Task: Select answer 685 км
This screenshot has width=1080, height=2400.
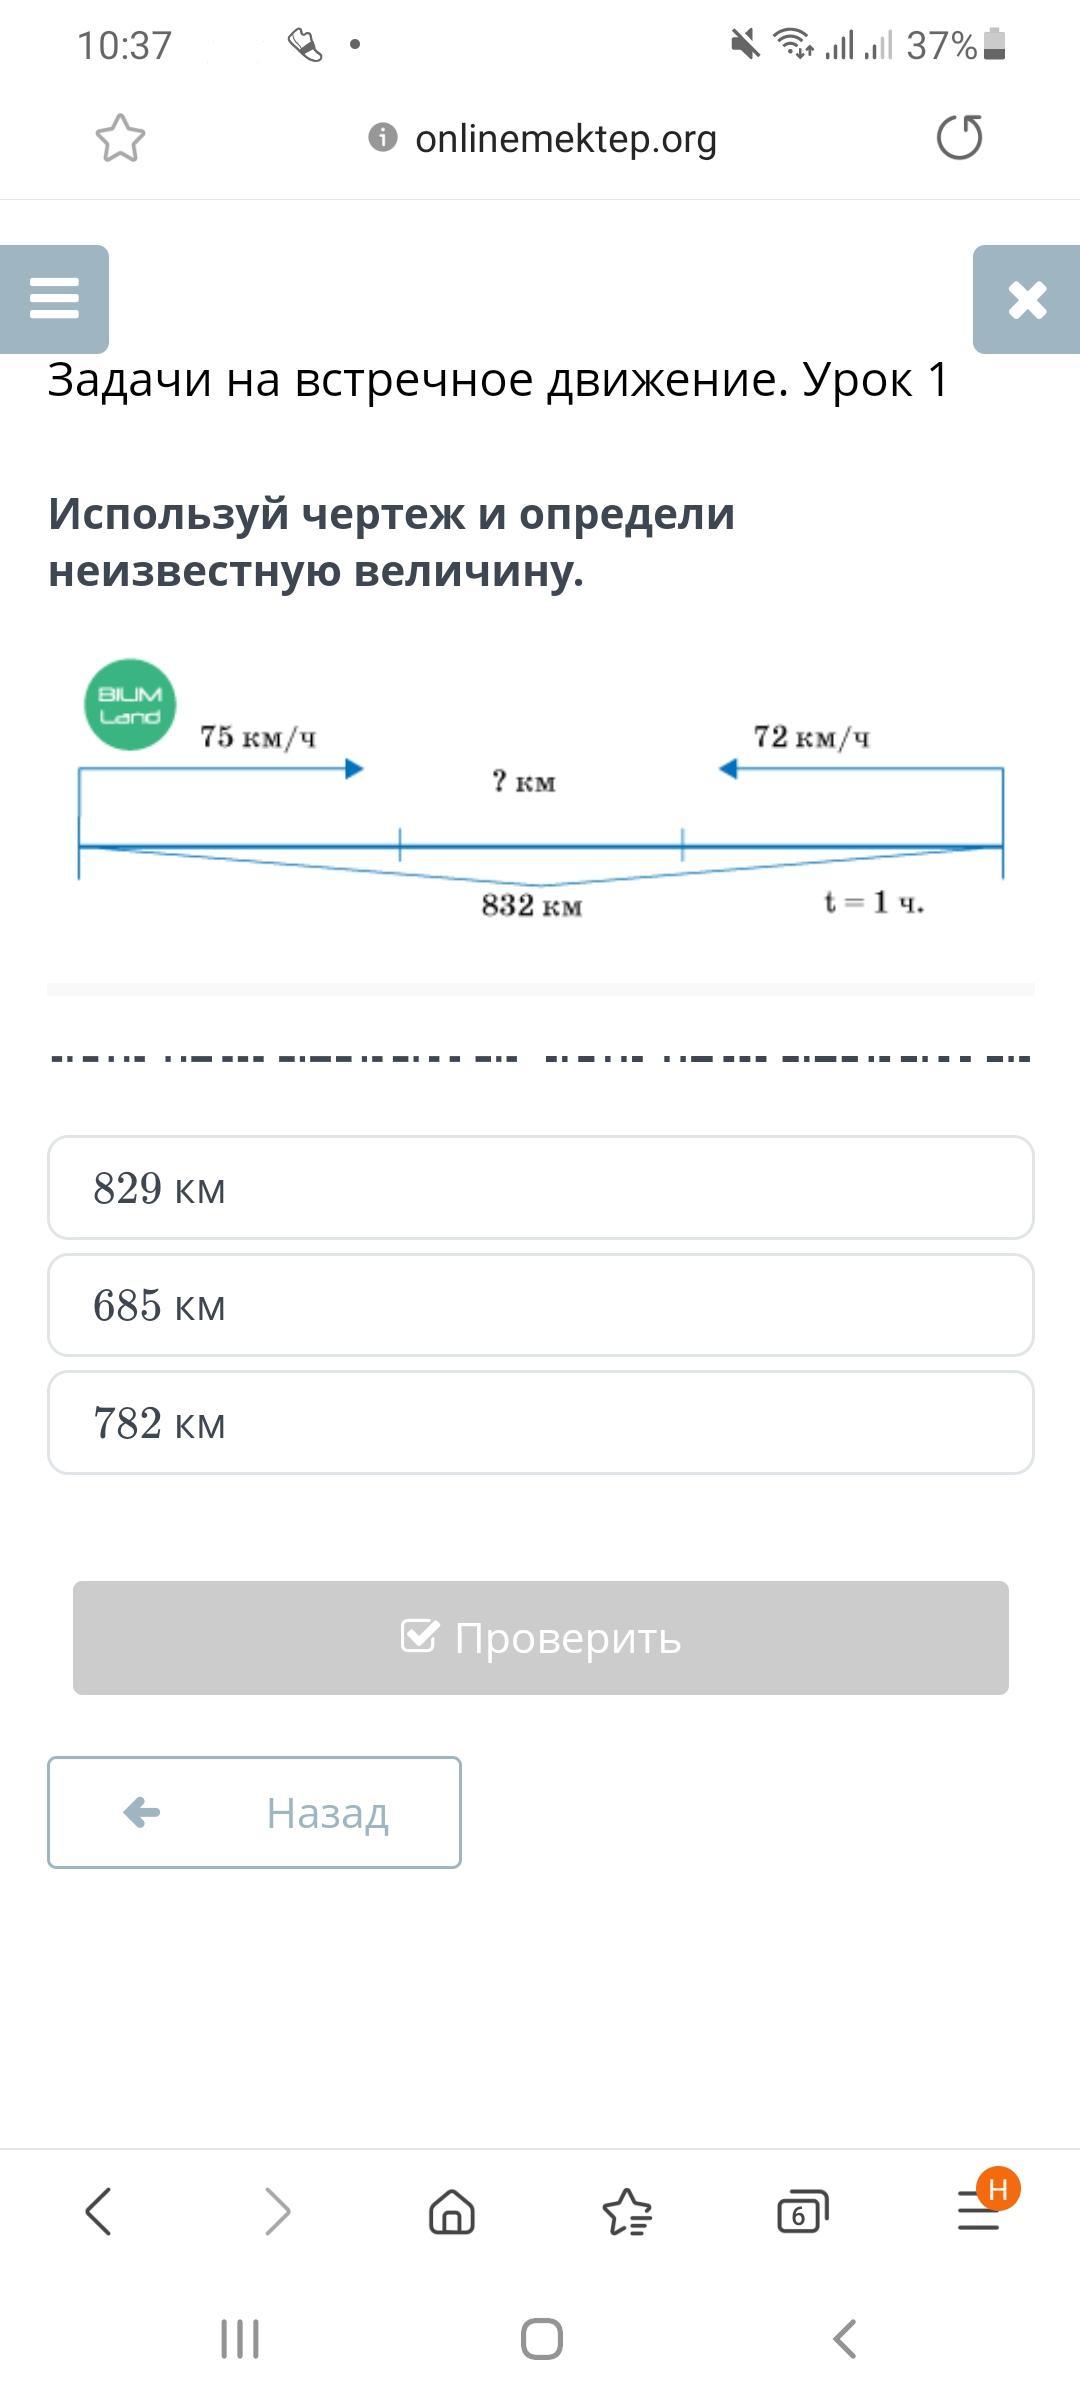Action: 540,1305
